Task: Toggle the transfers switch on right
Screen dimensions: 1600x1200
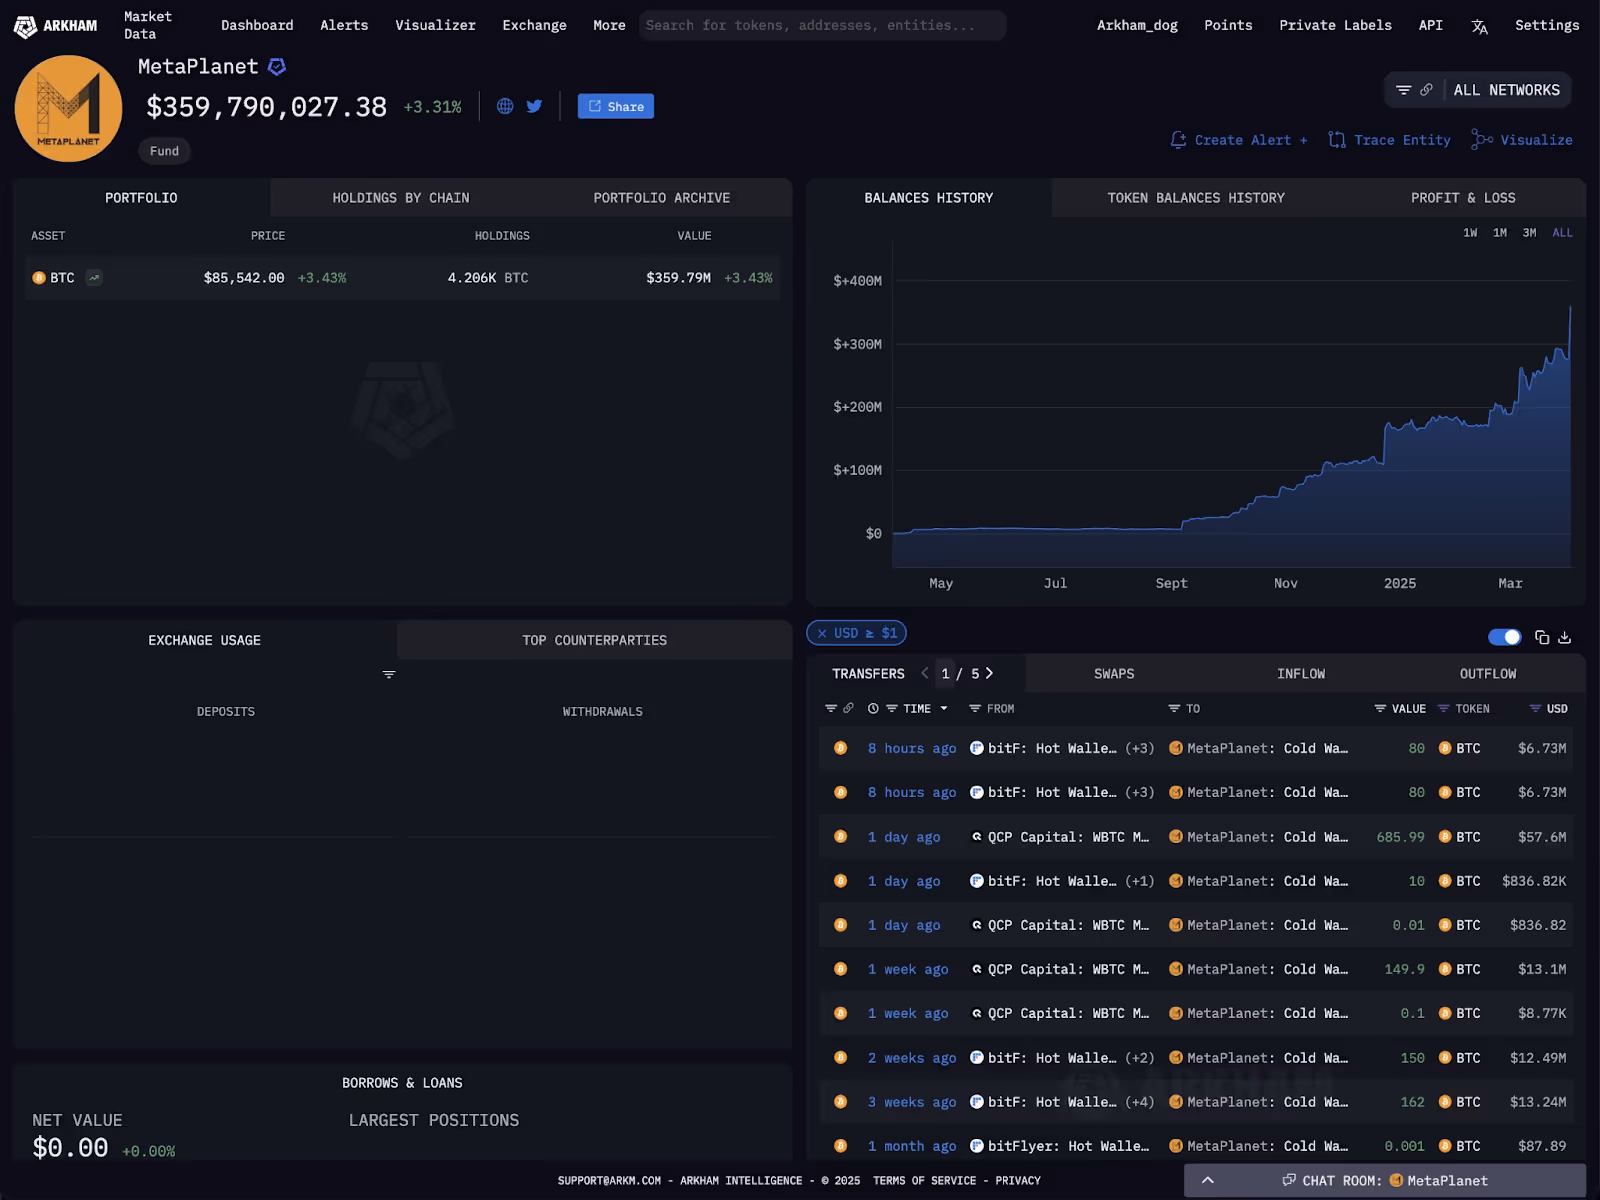Action: [1504, 637]
